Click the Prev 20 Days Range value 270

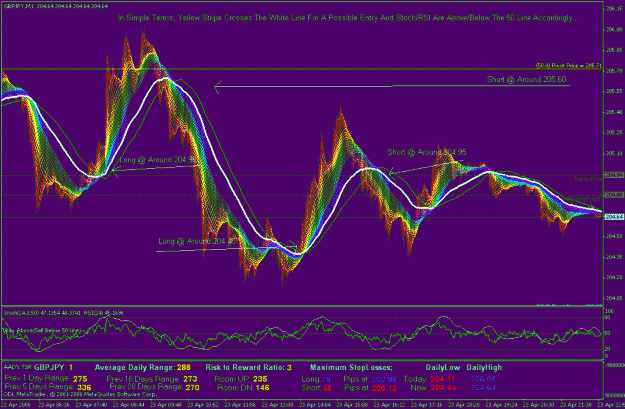coord(193,387)
